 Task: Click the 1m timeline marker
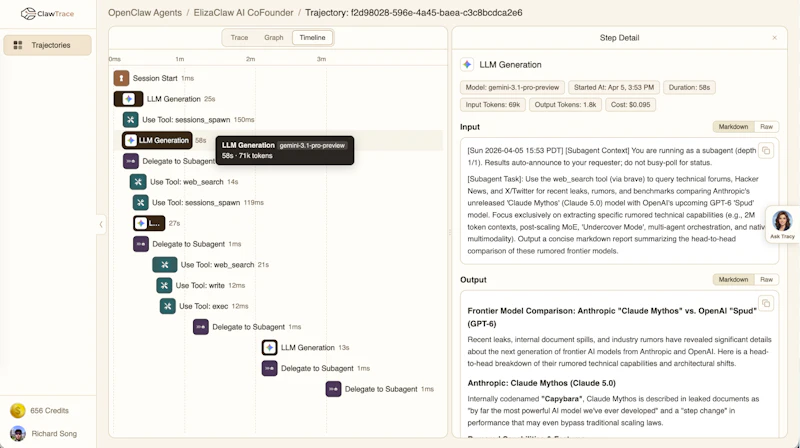pyautogui.click(x=180, y=59)
